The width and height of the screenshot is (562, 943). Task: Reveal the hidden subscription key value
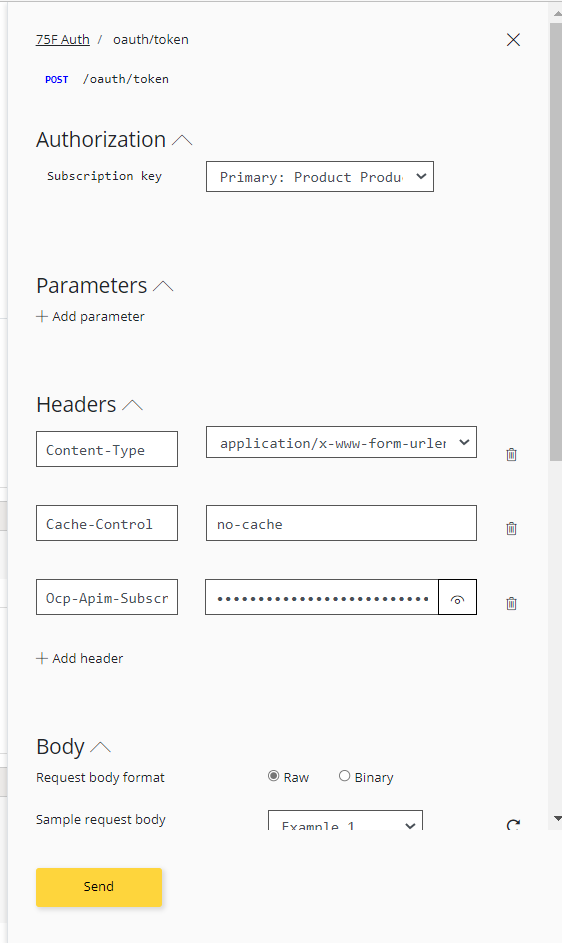457,597
